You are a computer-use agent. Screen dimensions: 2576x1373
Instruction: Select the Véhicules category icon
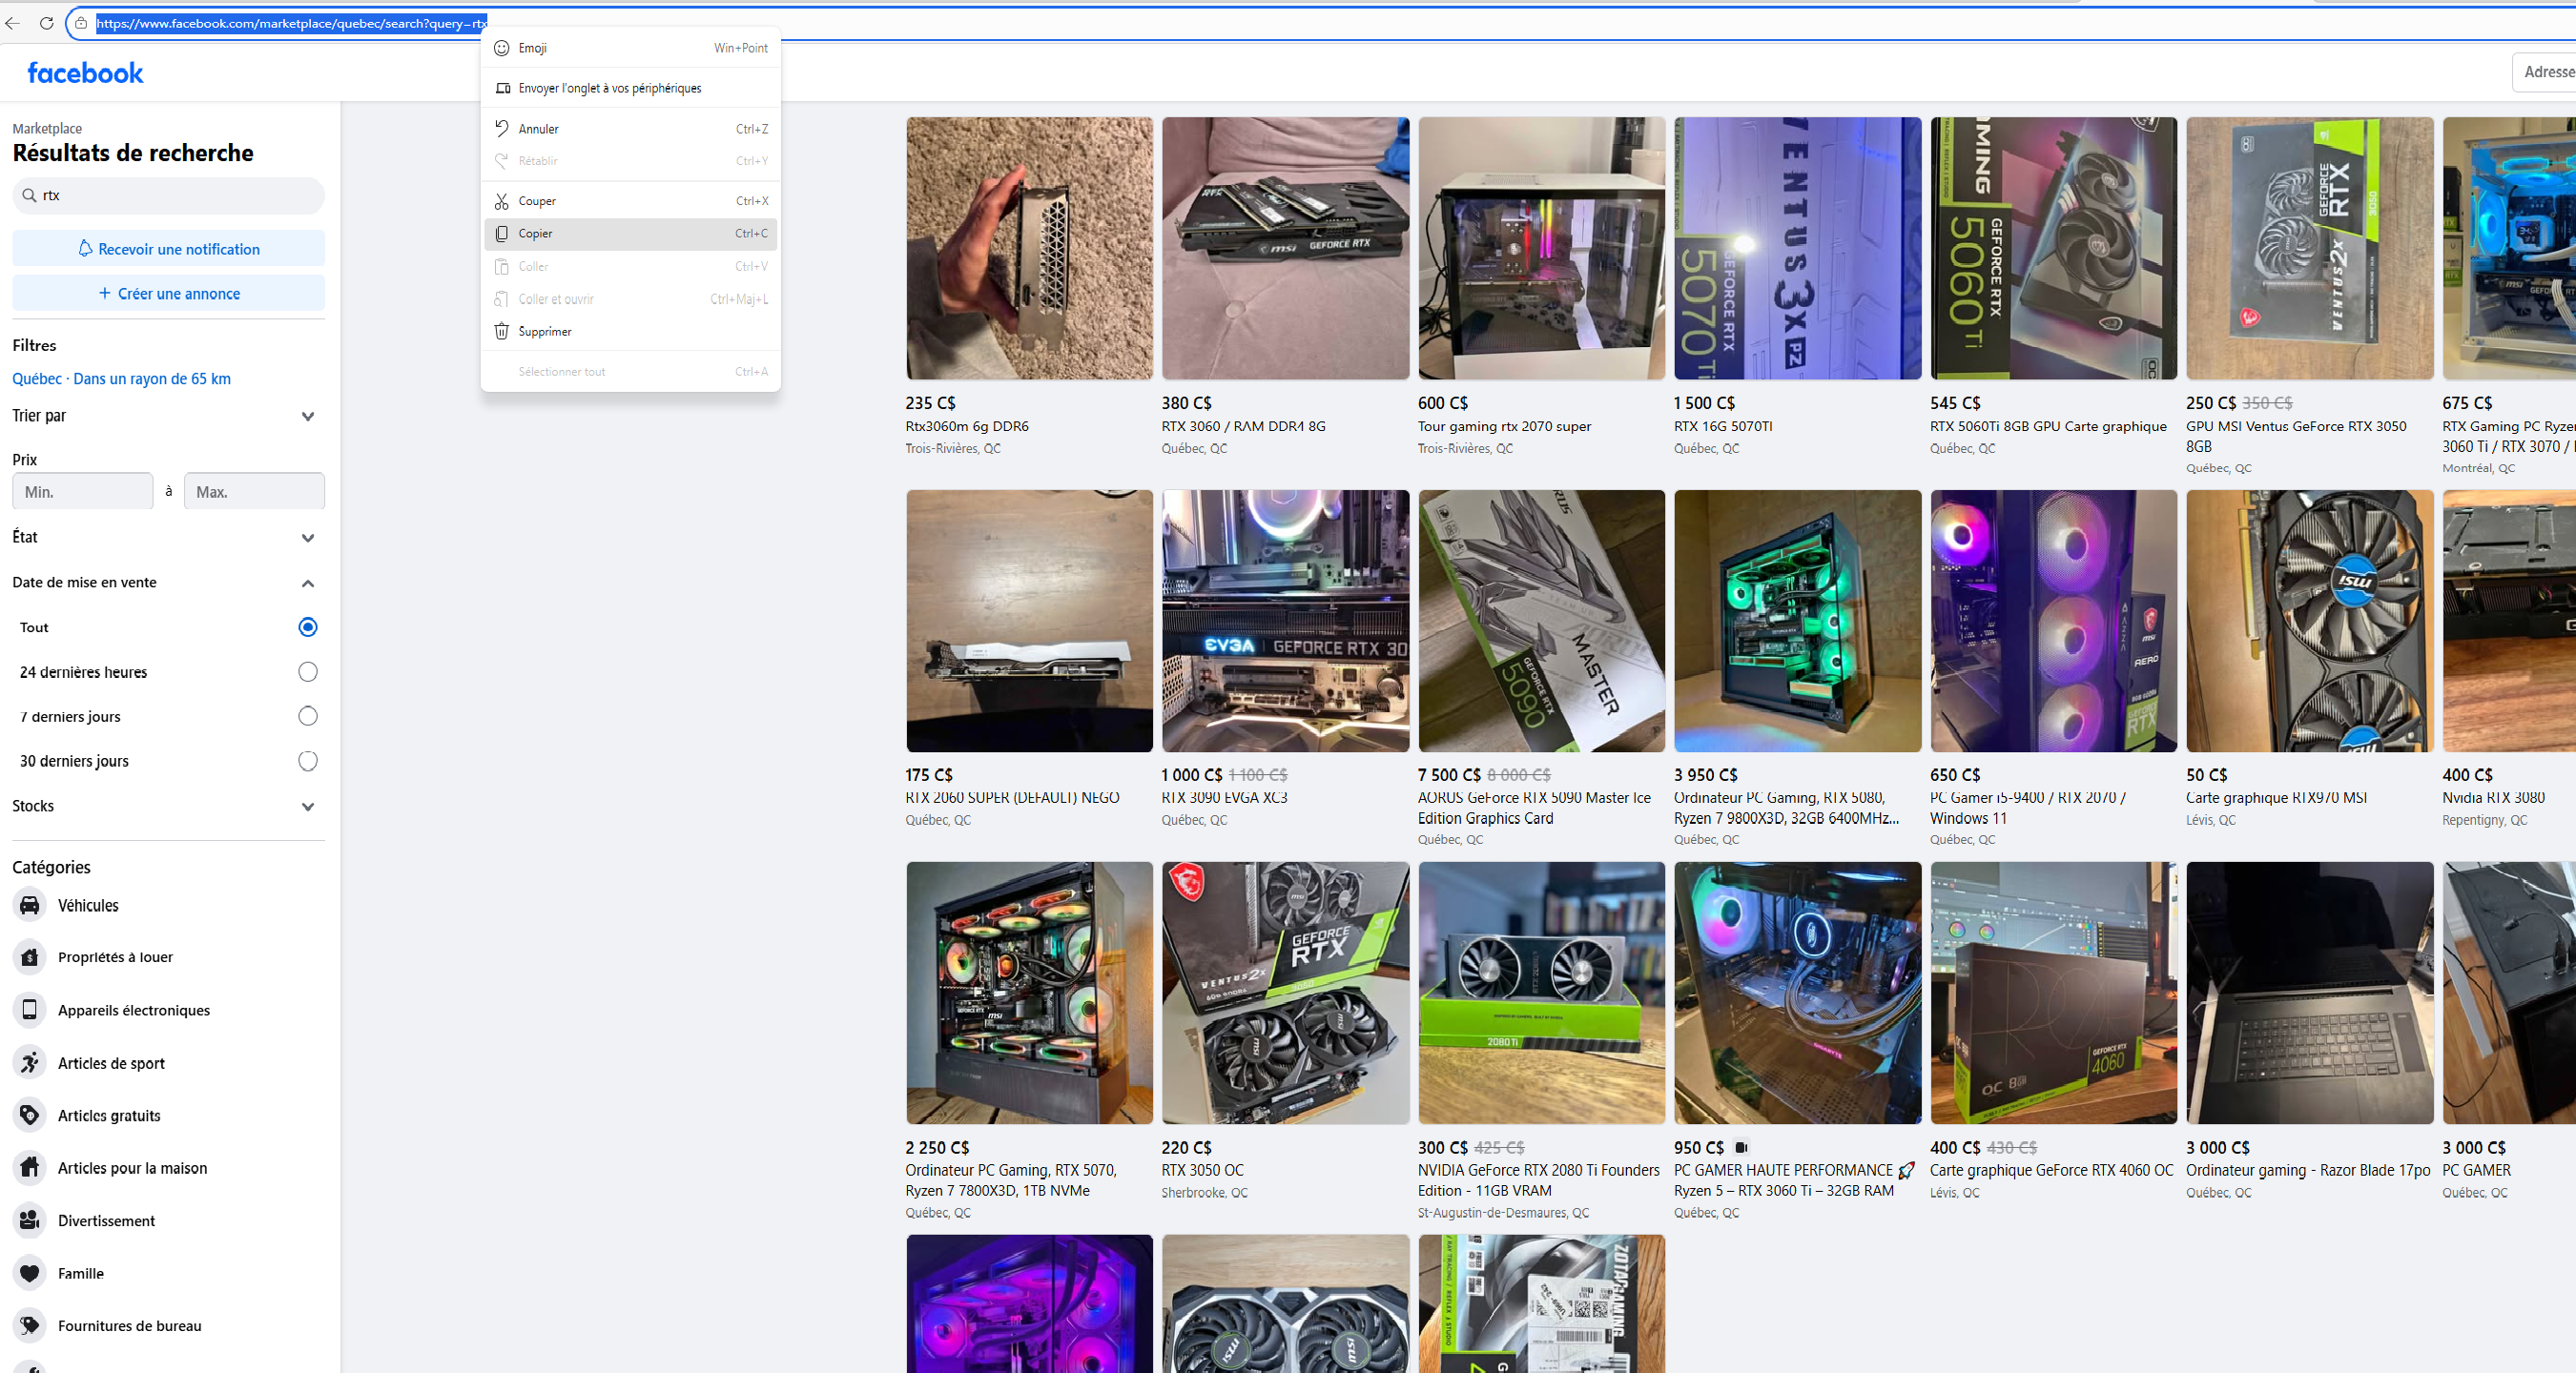pos(30,905)
